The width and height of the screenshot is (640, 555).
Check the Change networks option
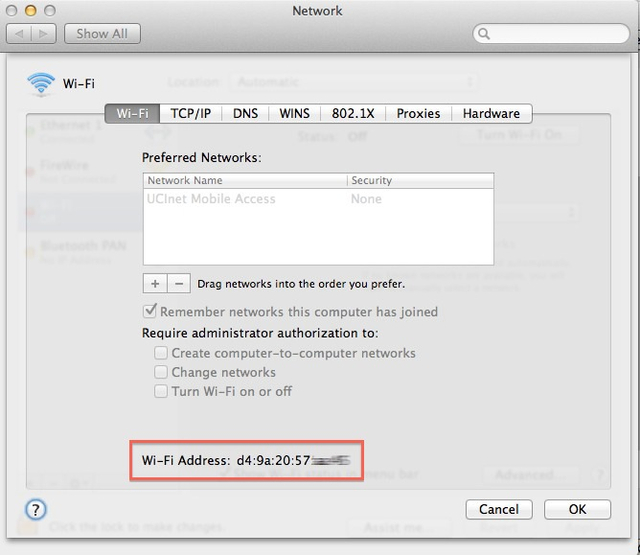161,372
